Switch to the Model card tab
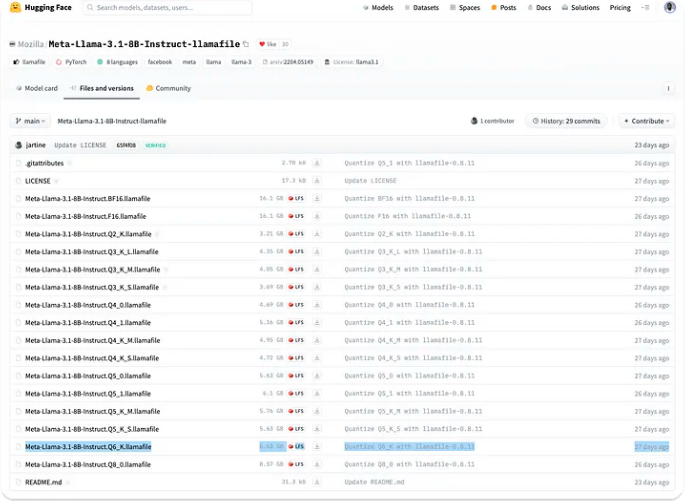687x501 pixels. [x=37, y=88]
